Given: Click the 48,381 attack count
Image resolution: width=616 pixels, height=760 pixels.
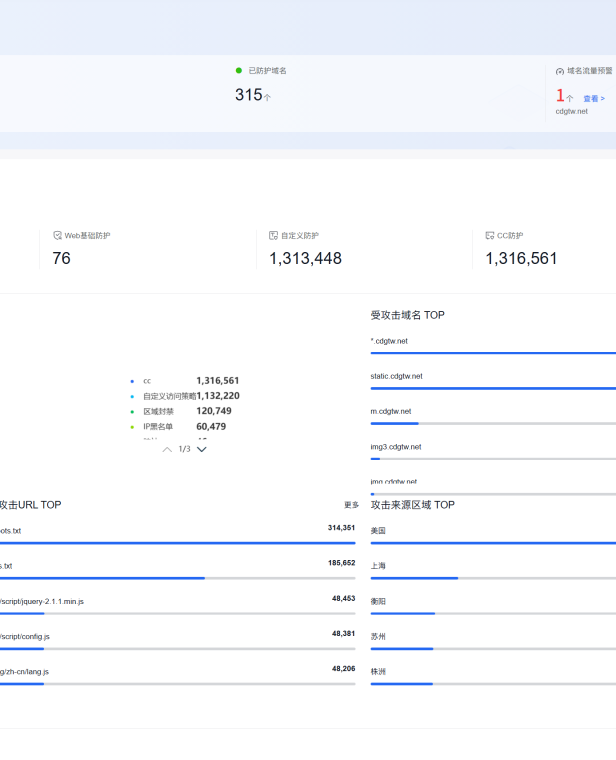Looking at the screenshot, I should 344,633.
